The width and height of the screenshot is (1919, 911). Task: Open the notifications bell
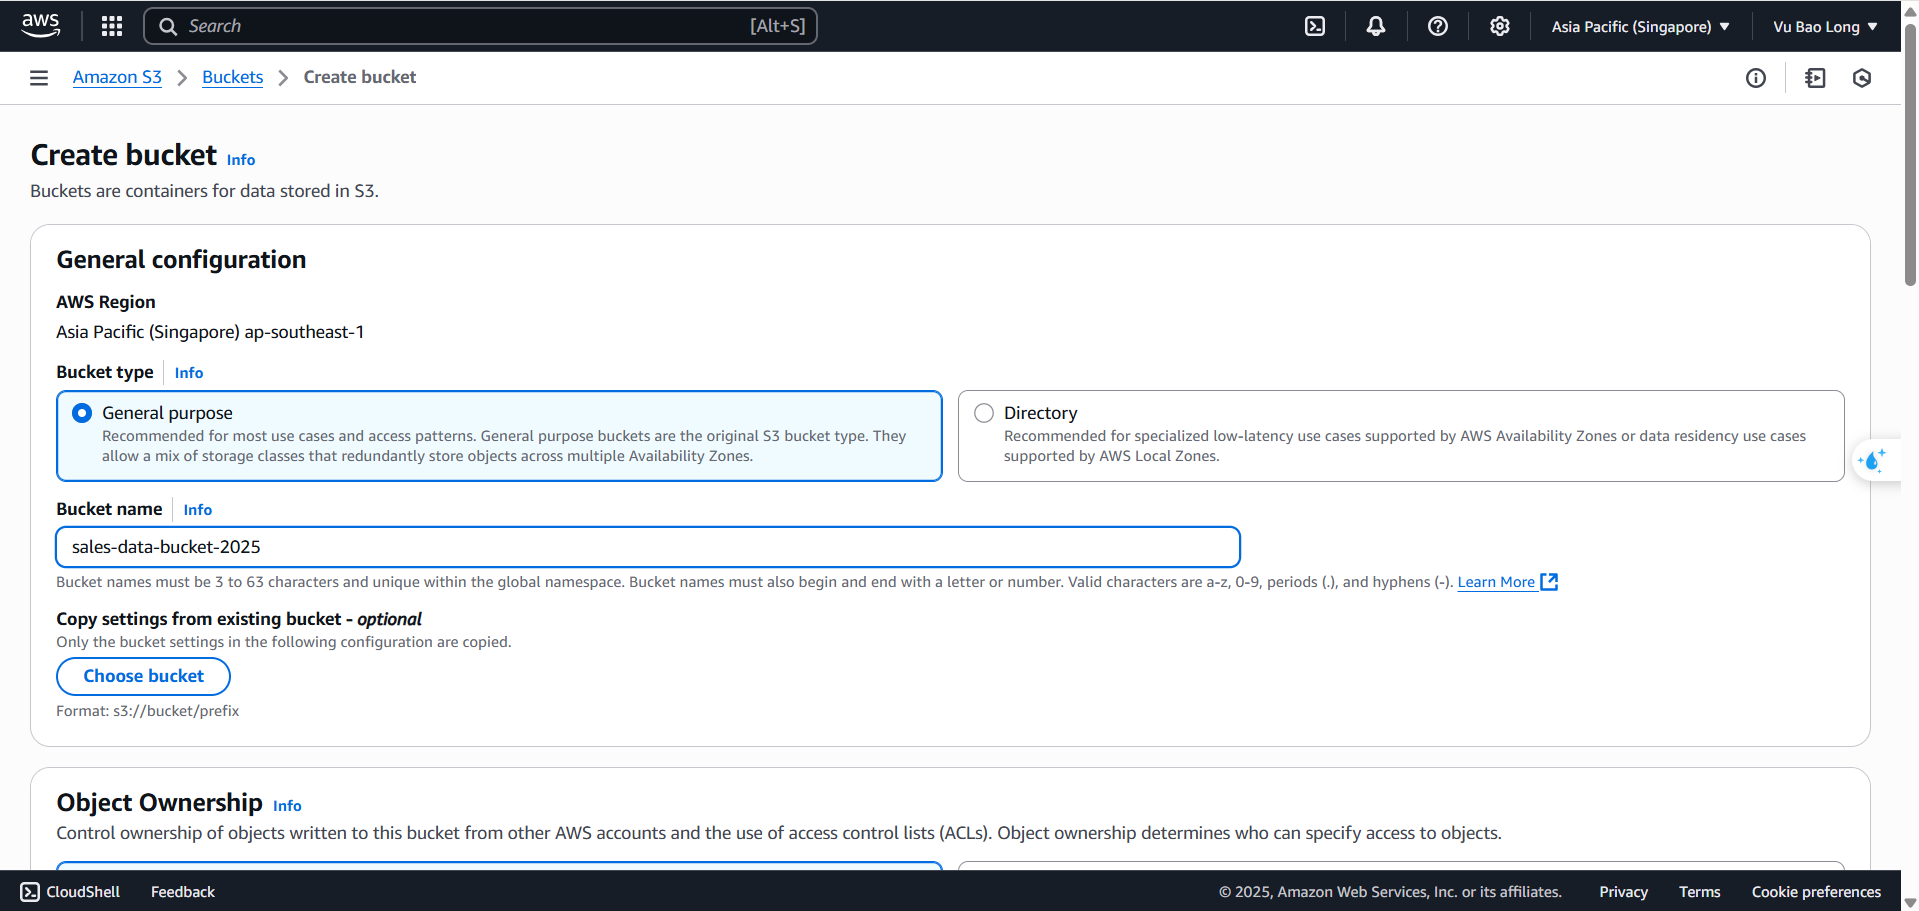pyautogui.click(x=1376, y=26)
